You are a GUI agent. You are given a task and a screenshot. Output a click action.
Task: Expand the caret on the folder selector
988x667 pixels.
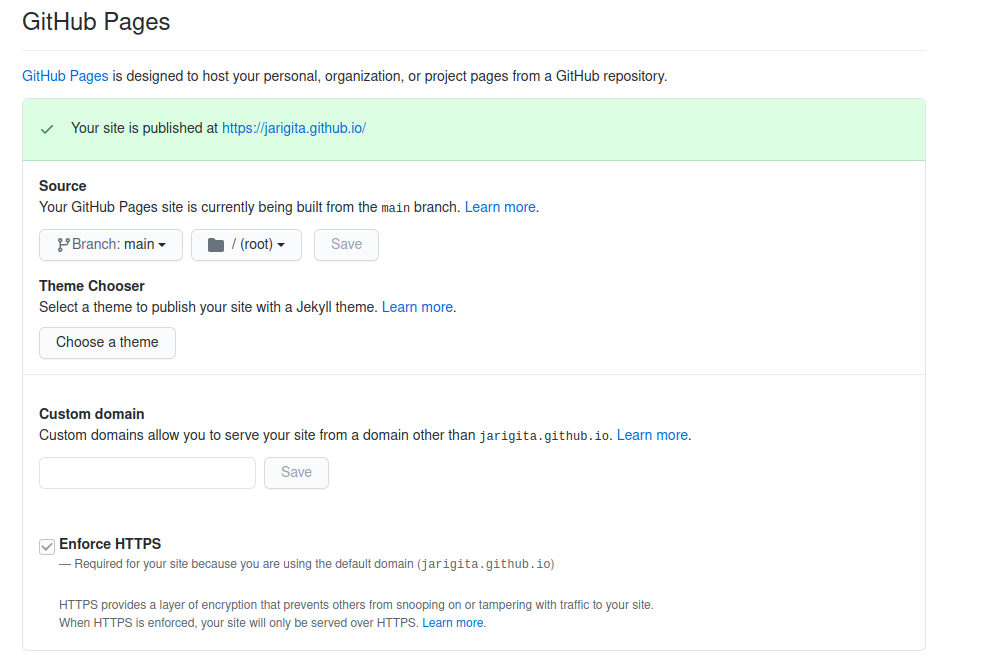(x=280, y=245)
